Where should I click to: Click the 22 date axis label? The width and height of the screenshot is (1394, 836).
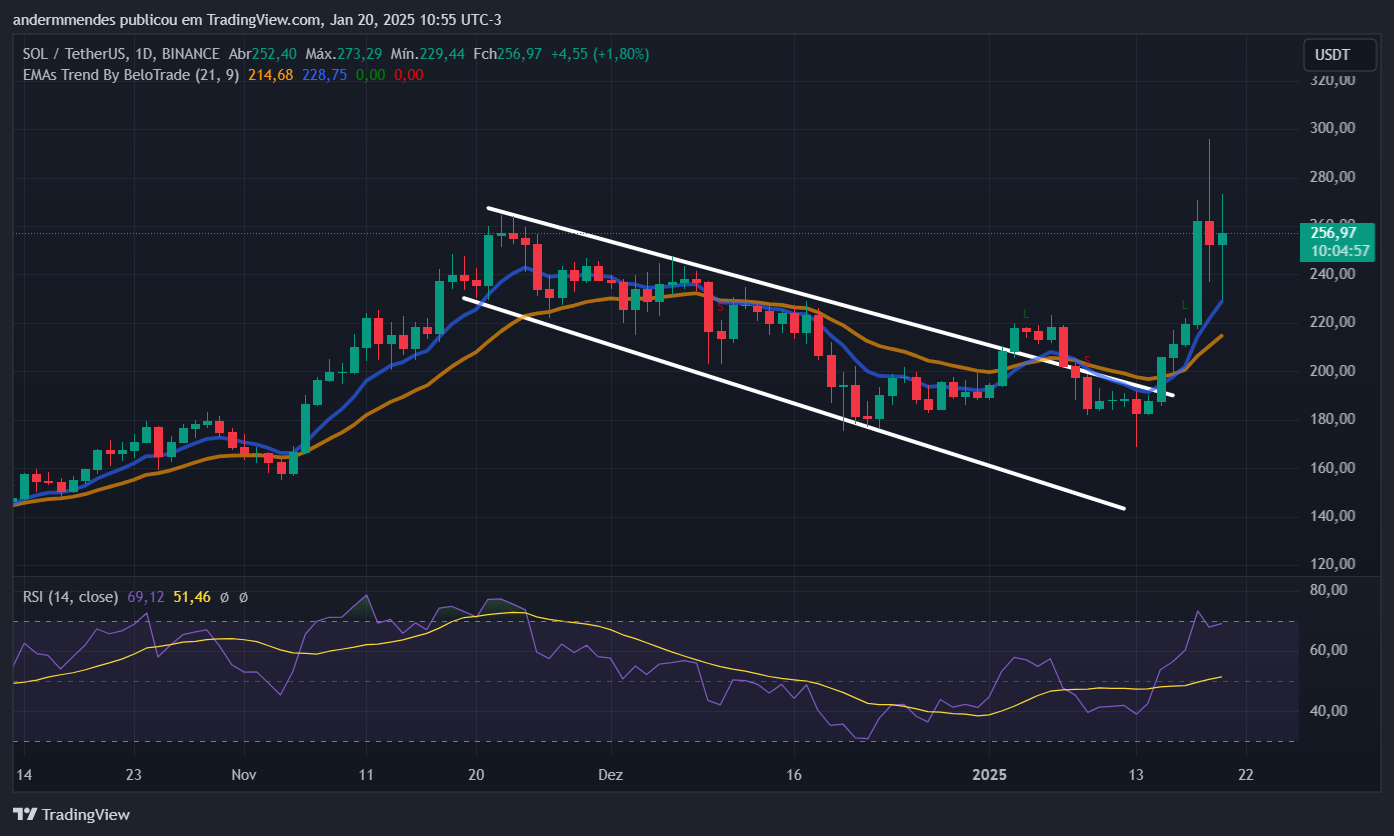pos(1245,775)
